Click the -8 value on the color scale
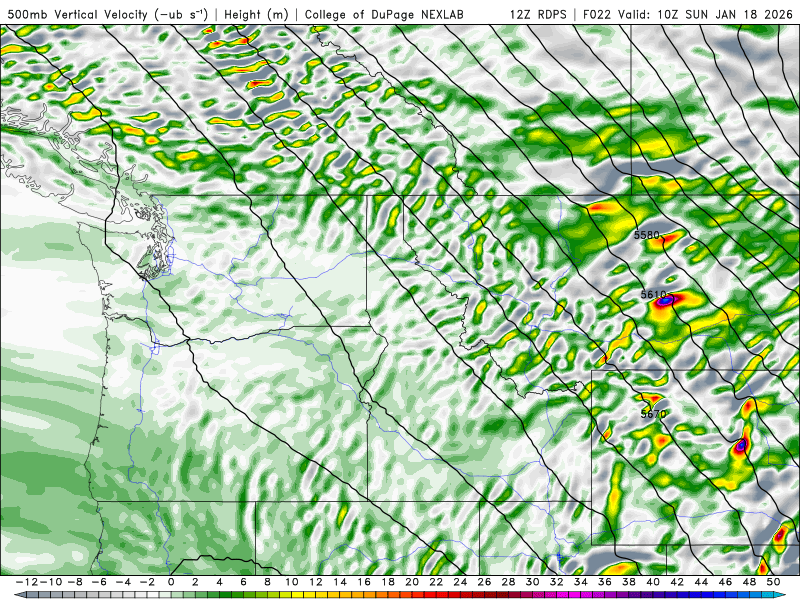Viewport: 800px width, 600px height. coord(75,582)
